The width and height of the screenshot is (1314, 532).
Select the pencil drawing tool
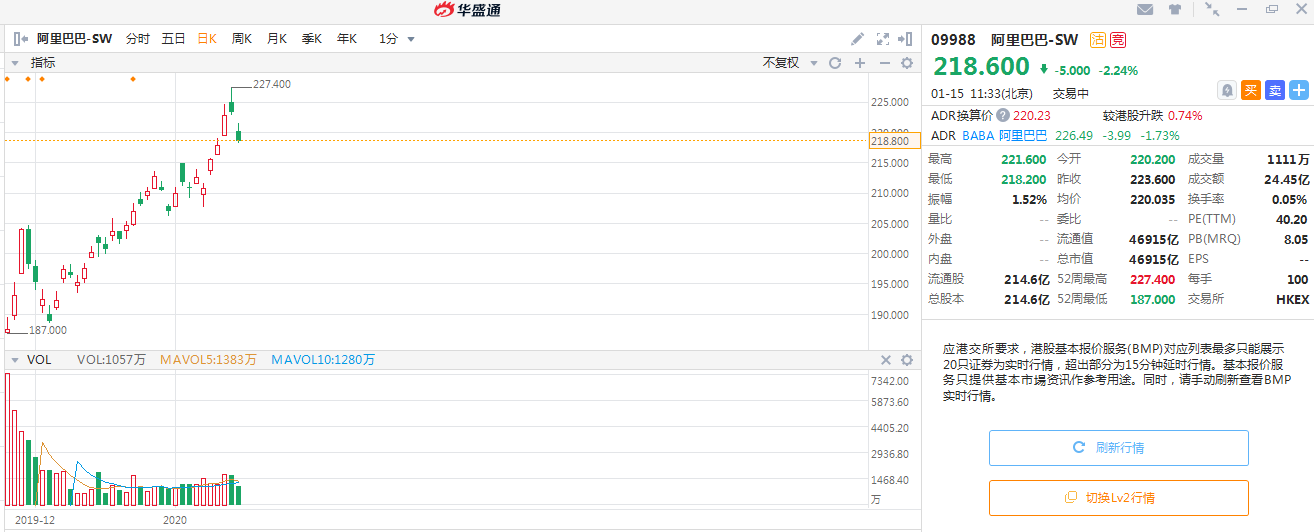click(x=857, y=39)
